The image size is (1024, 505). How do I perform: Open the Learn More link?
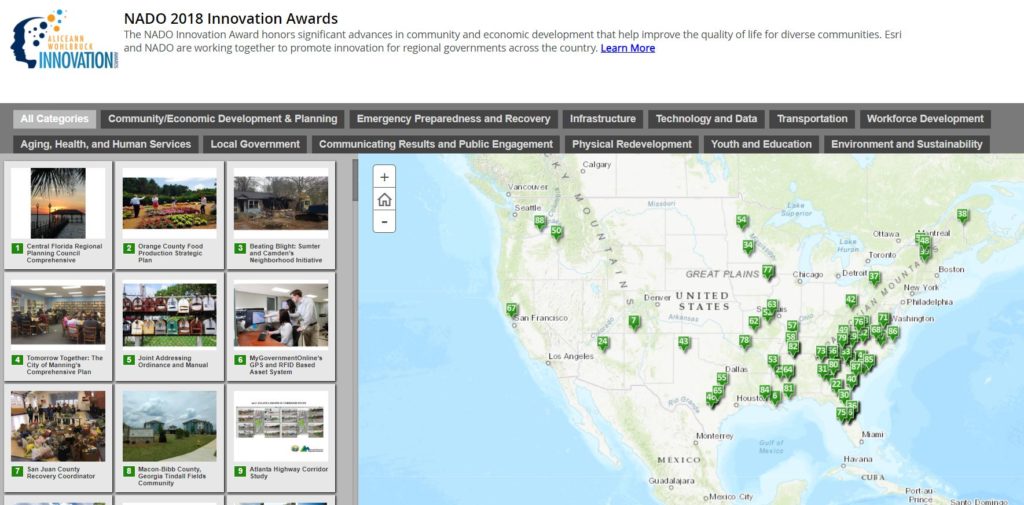pos(628,48)
